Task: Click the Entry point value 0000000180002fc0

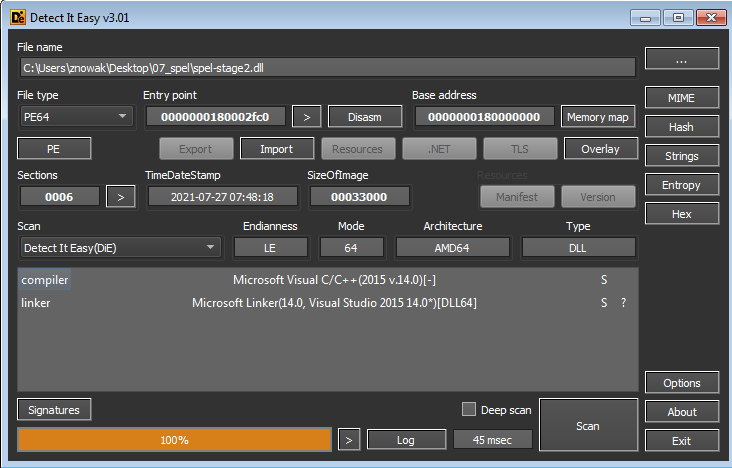Action: pos(215,117)
